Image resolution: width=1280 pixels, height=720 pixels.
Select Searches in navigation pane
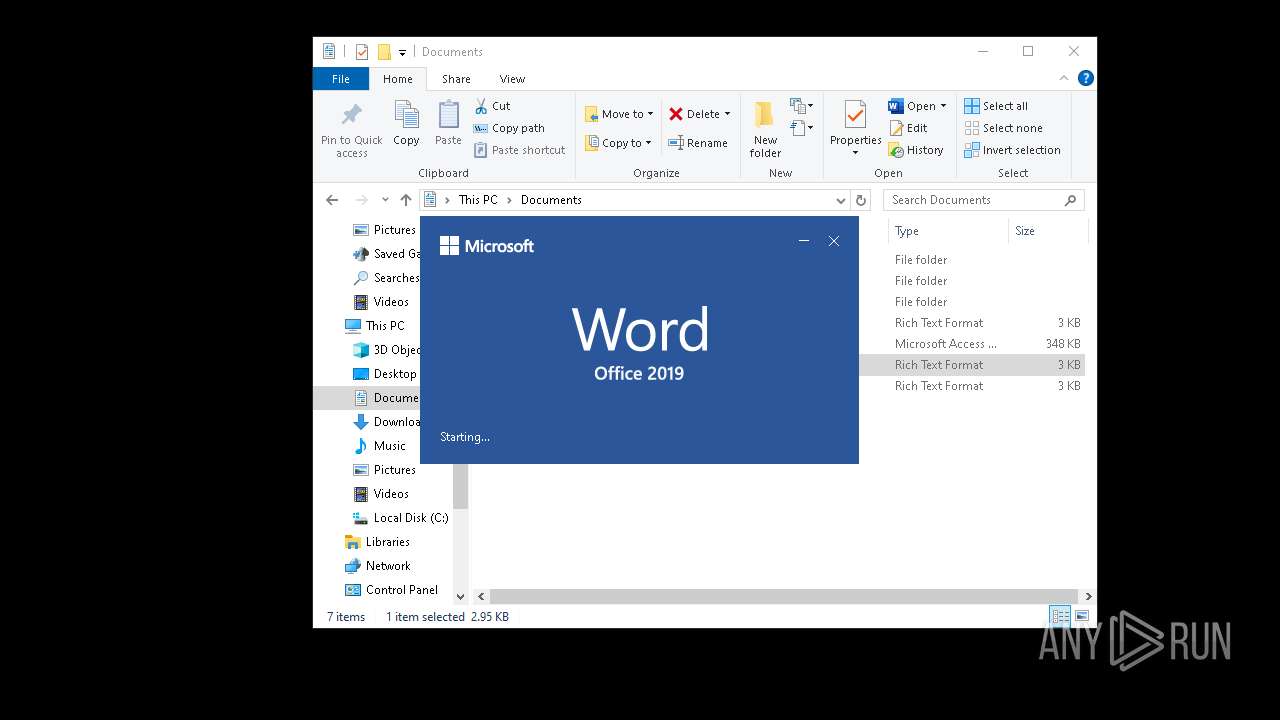386,278
